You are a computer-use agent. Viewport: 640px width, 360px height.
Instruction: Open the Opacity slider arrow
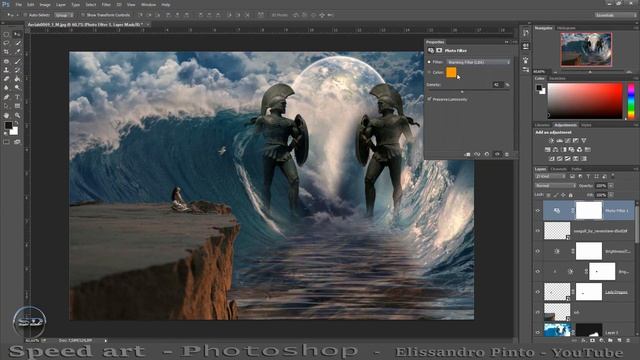(x=611, y=186)
